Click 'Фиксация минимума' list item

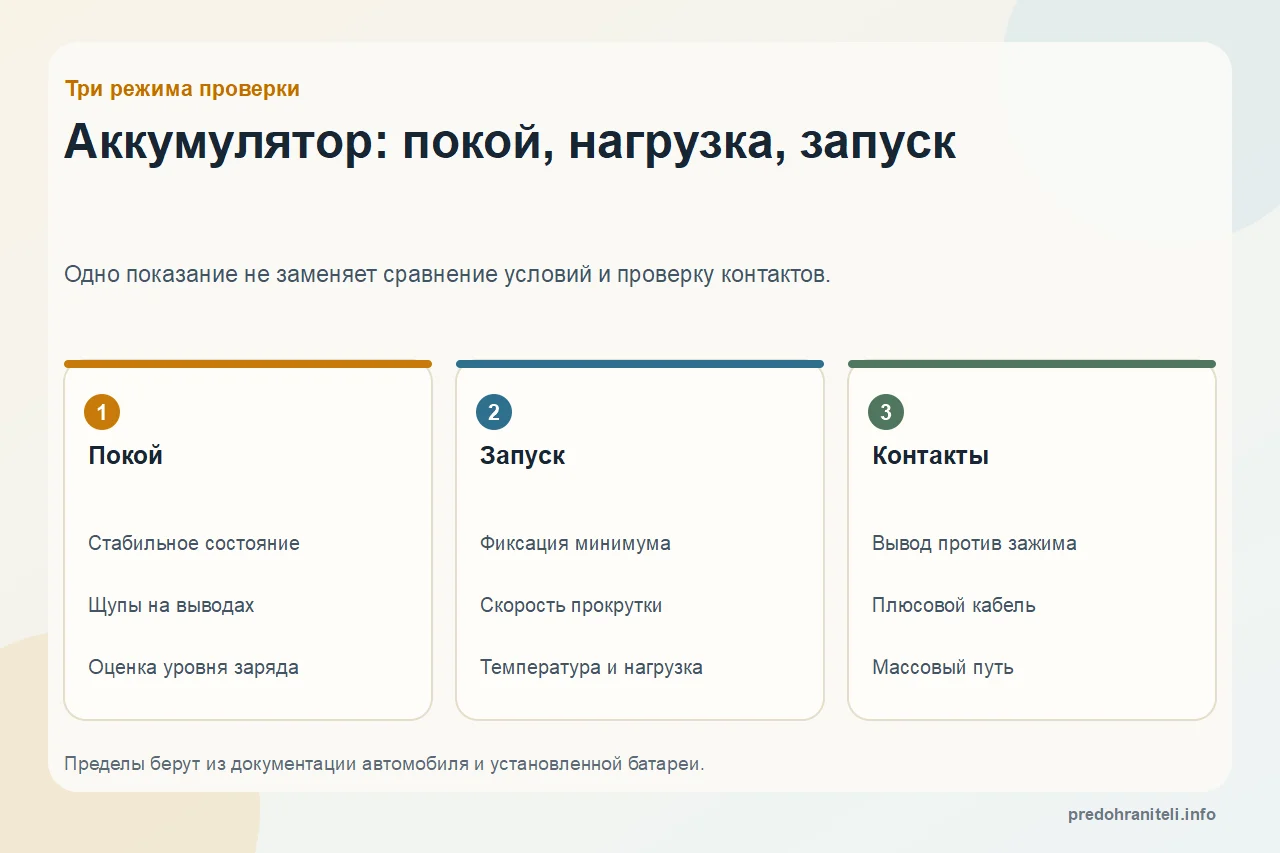click(575, 544)
